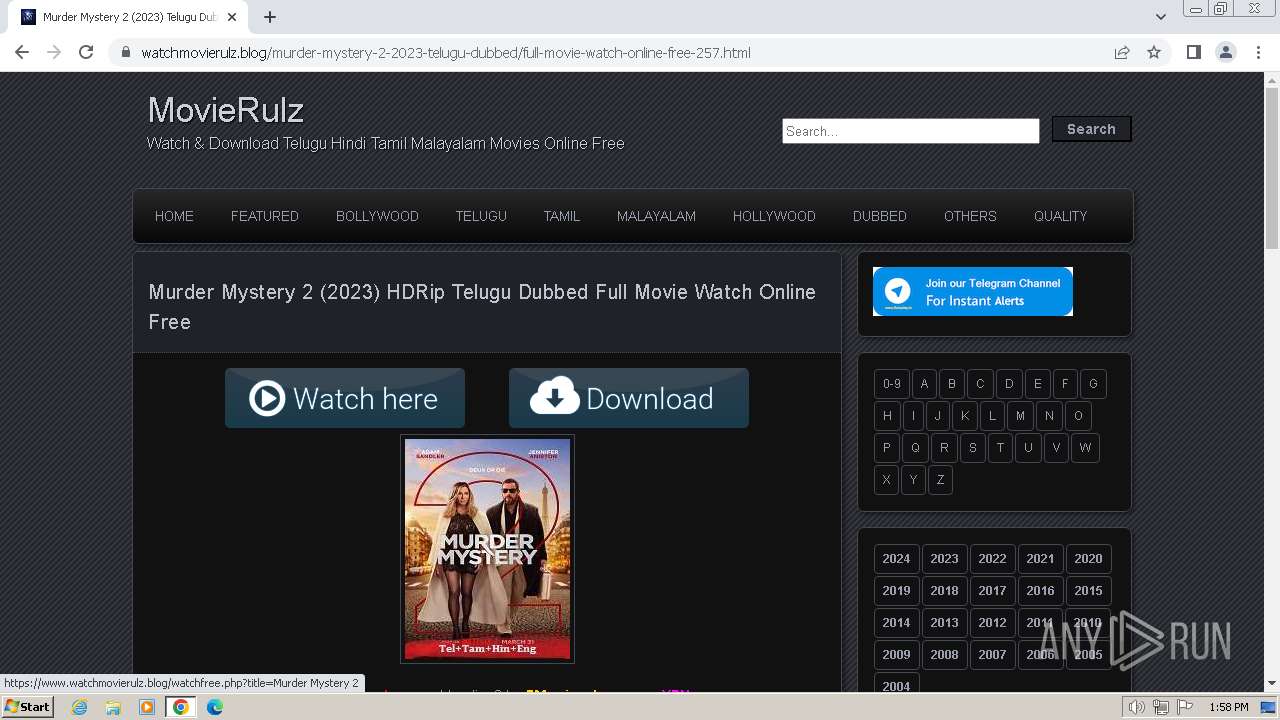Click the Search button
Image resolution: width=1280 pixels, height=720 pixels.
click(1091, 129)
